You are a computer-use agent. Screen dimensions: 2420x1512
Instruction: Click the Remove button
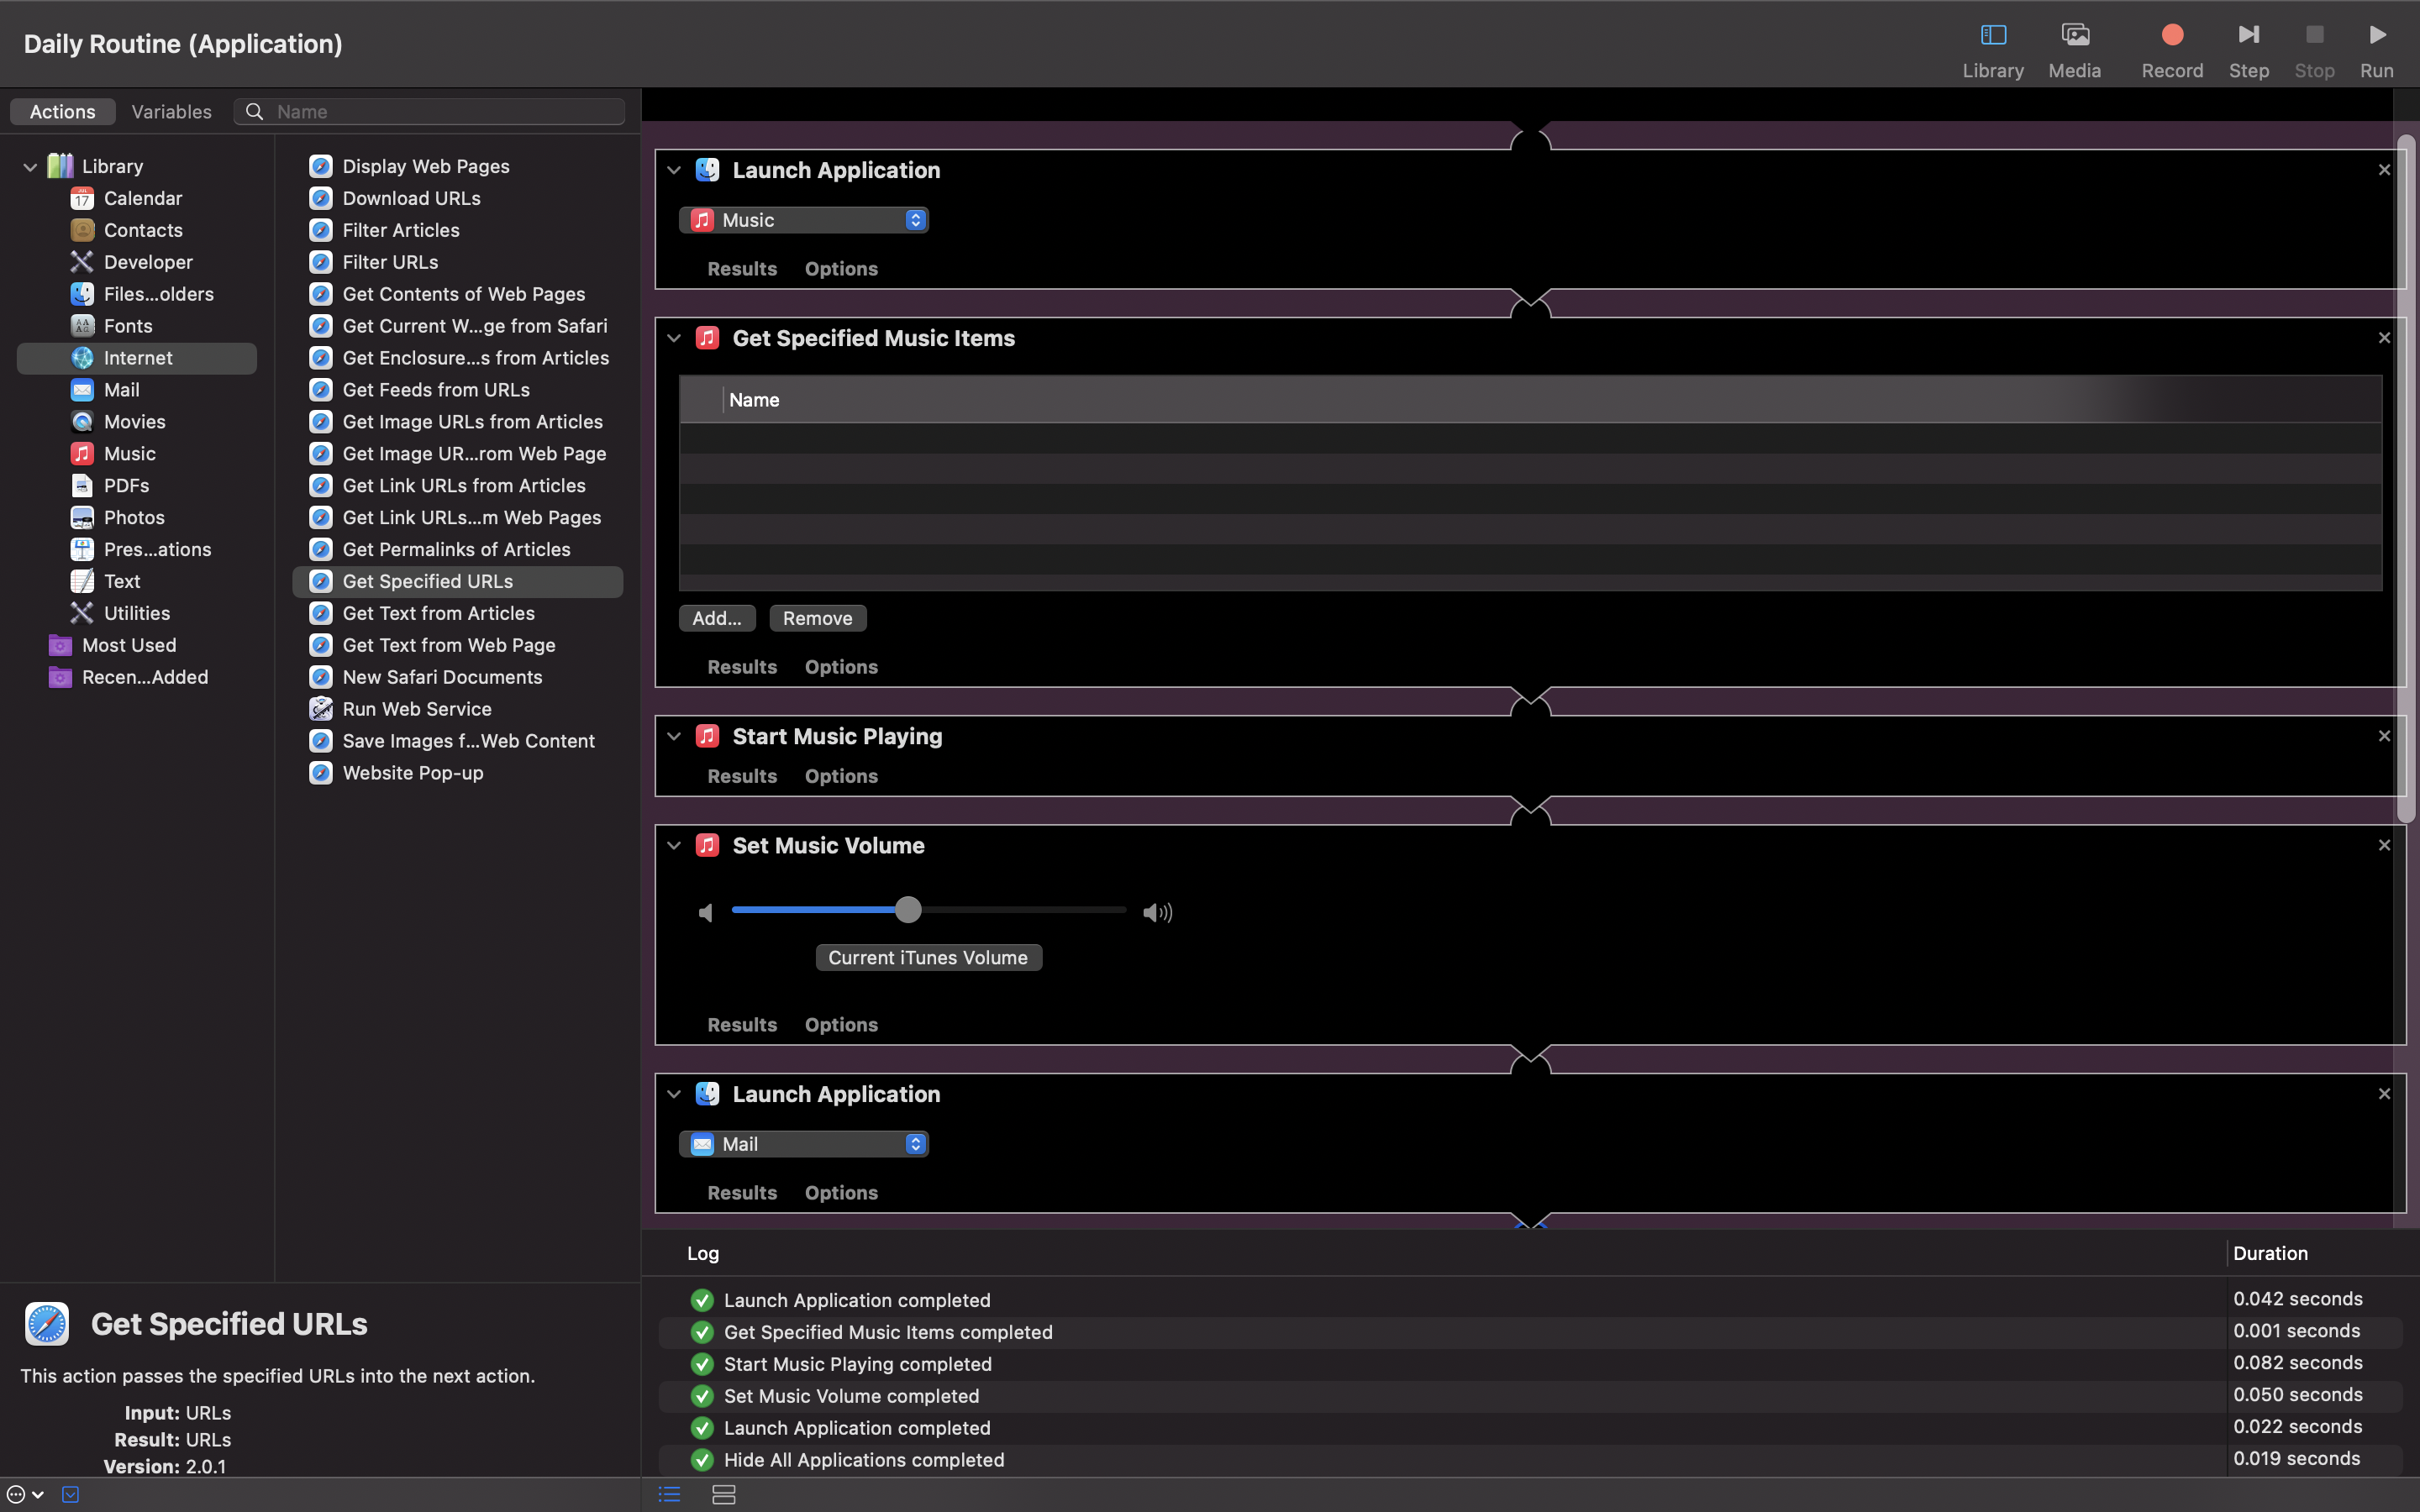coord(817,619)
